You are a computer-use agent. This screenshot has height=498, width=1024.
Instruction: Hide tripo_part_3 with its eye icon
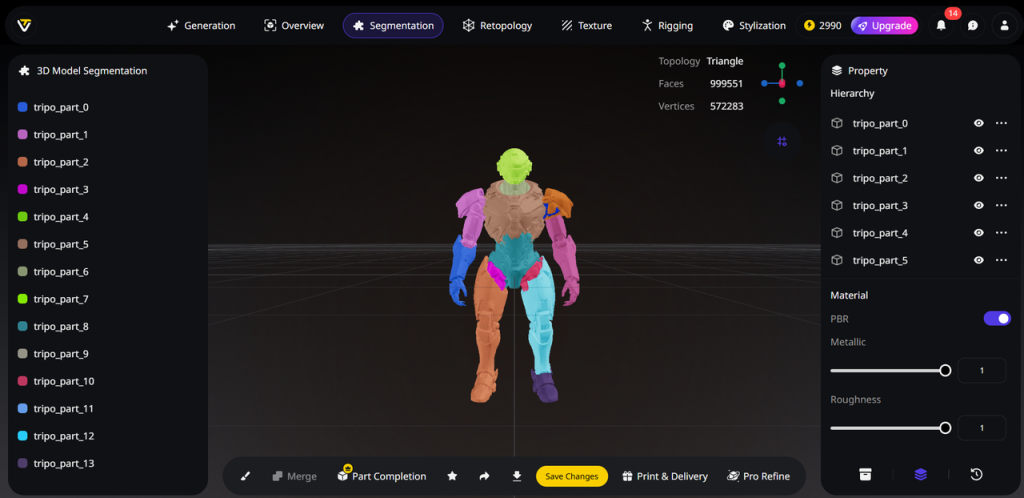click(979, 206)
